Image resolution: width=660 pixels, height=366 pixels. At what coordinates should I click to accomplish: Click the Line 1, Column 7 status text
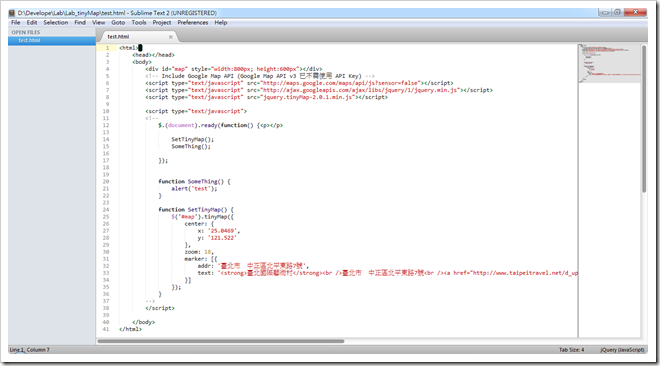tap(29, 350)
